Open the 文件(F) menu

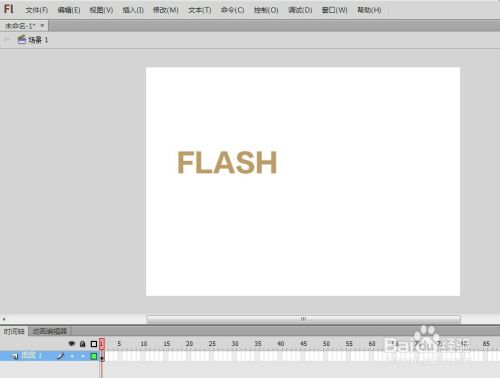pyautogui.click(x=37, y=10)
